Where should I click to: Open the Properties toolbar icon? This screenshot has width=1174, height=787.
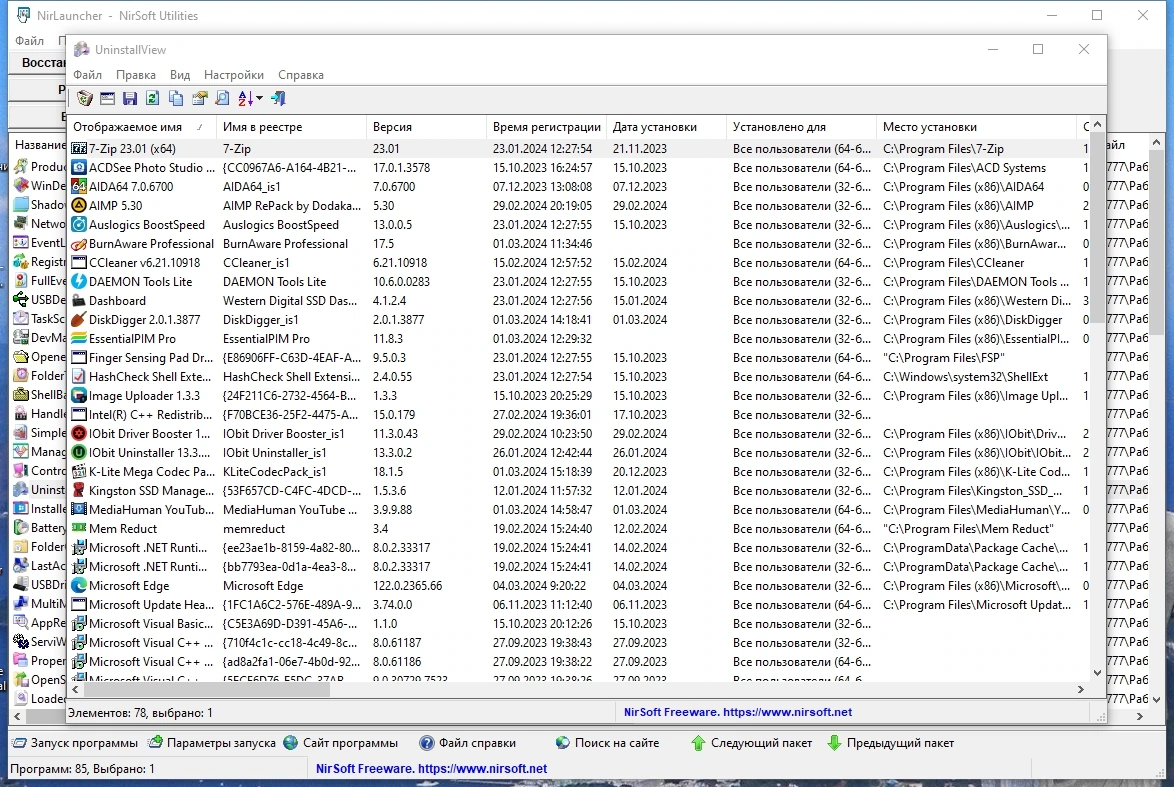pyautogui.click(x=199, y=98)
